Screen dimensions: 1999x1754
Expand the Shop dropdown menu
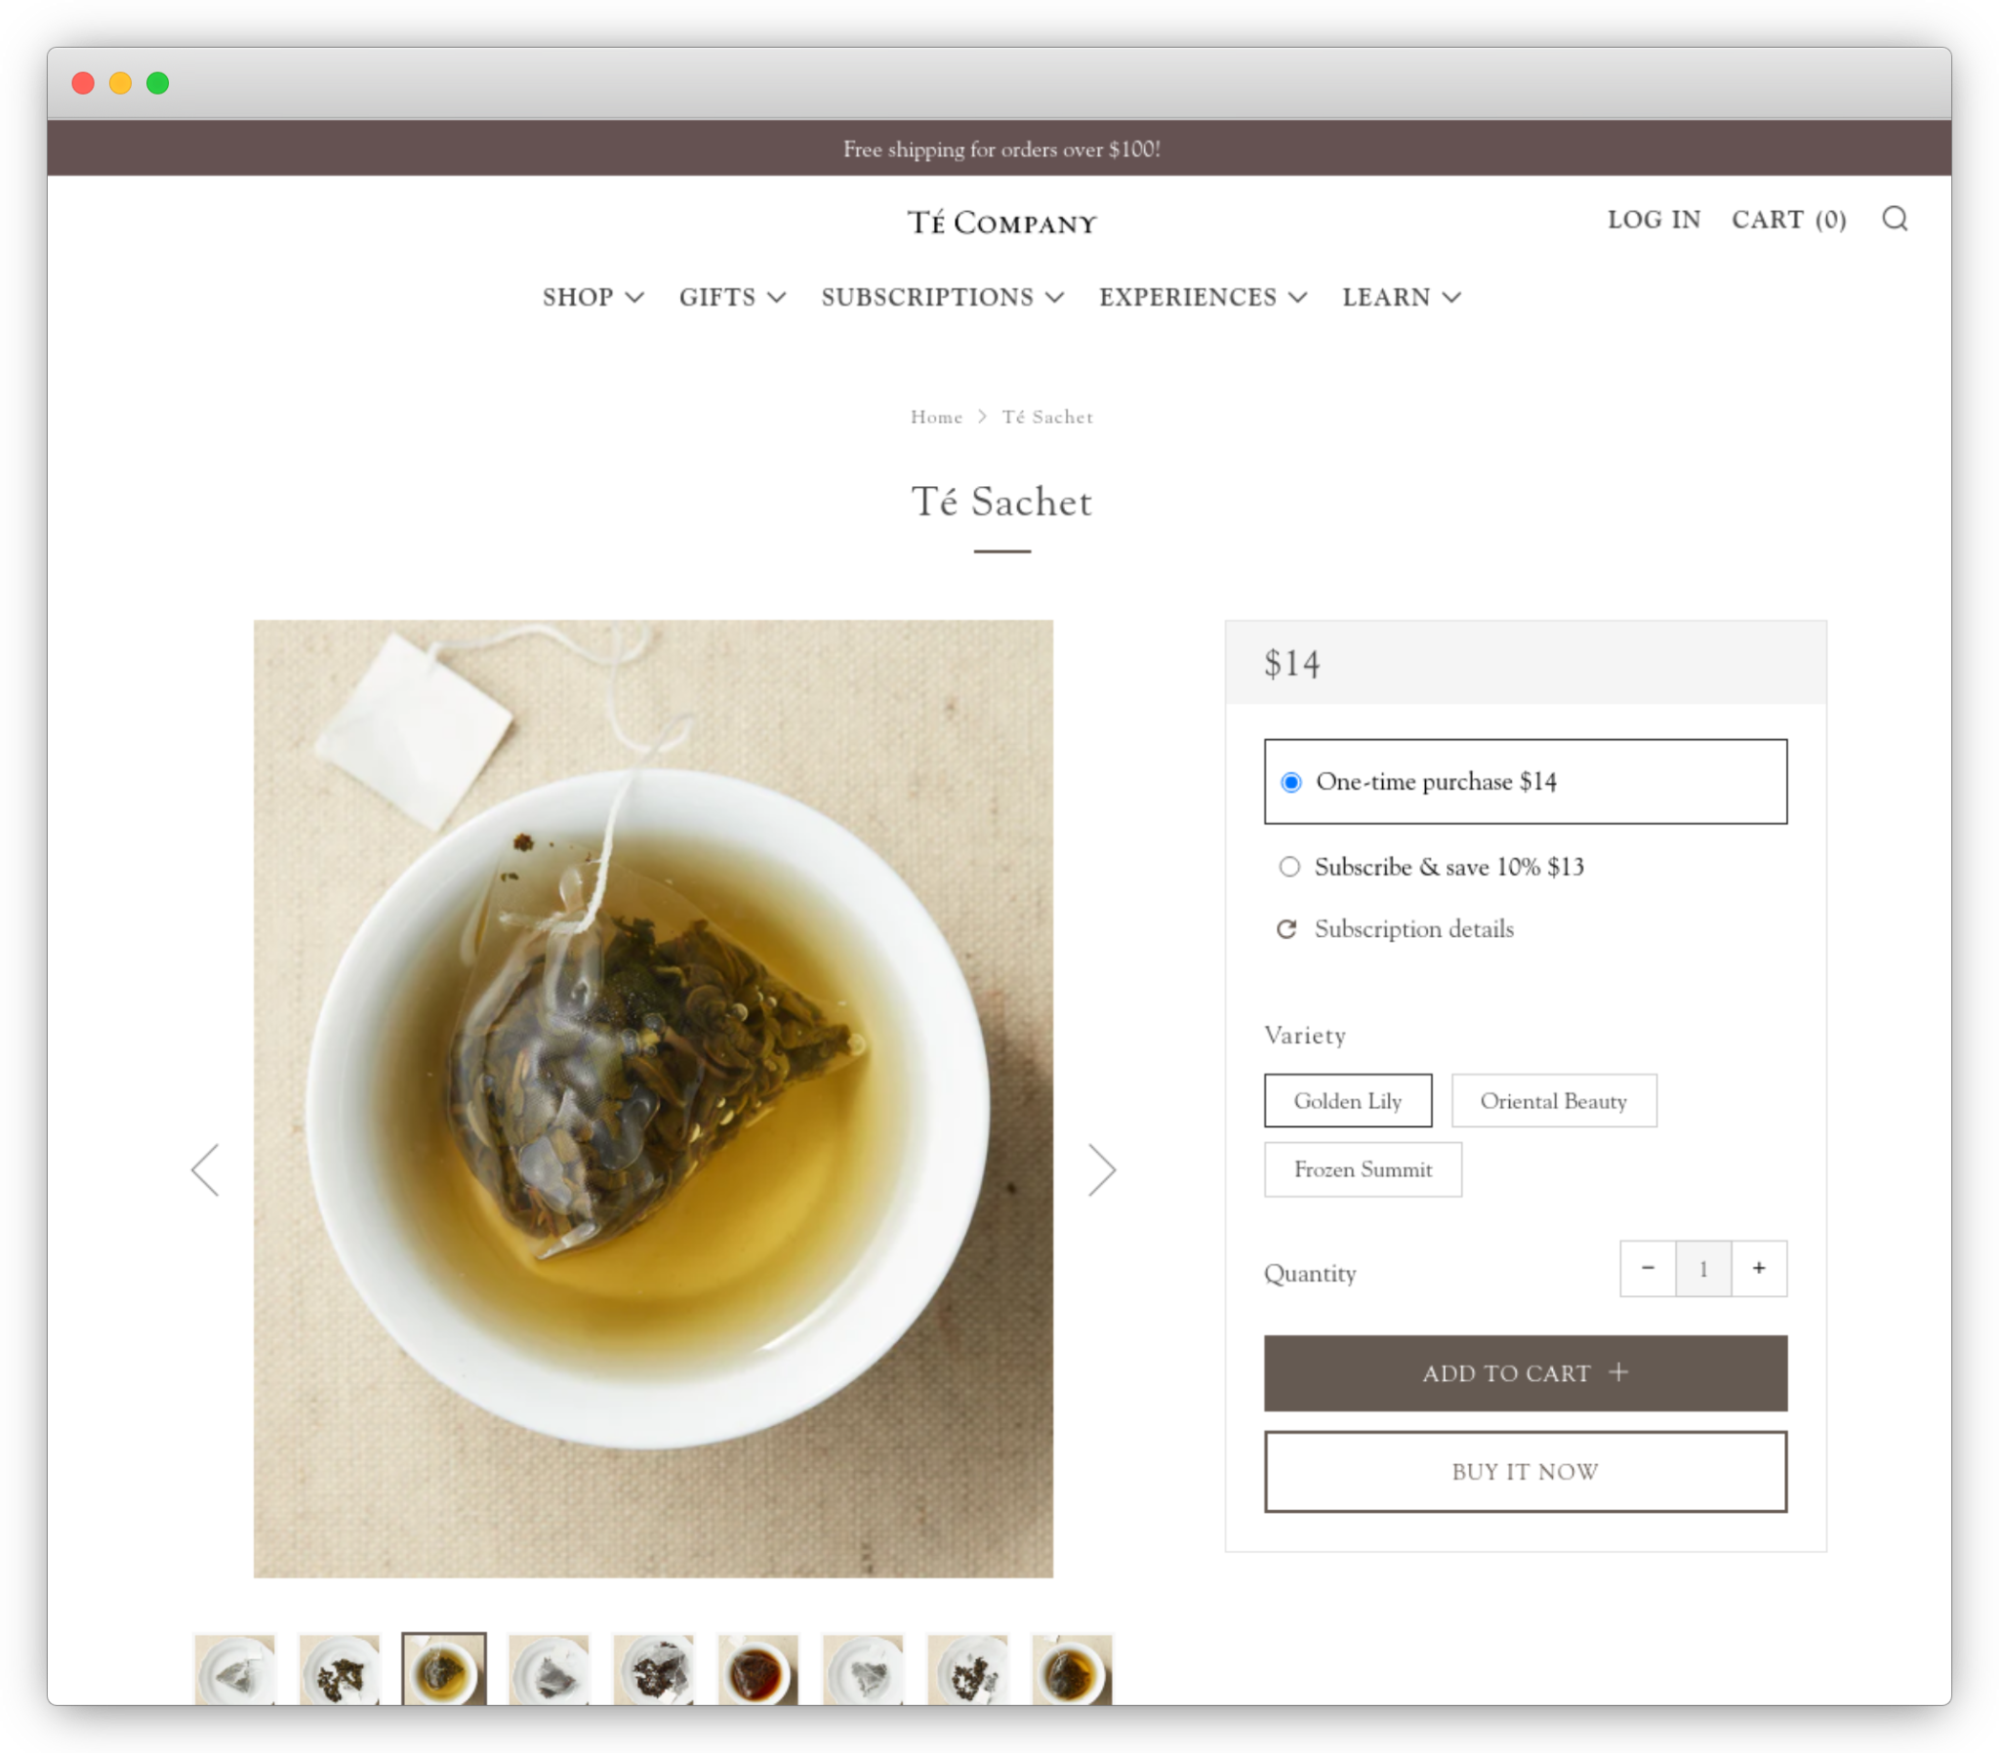point(592,297)
